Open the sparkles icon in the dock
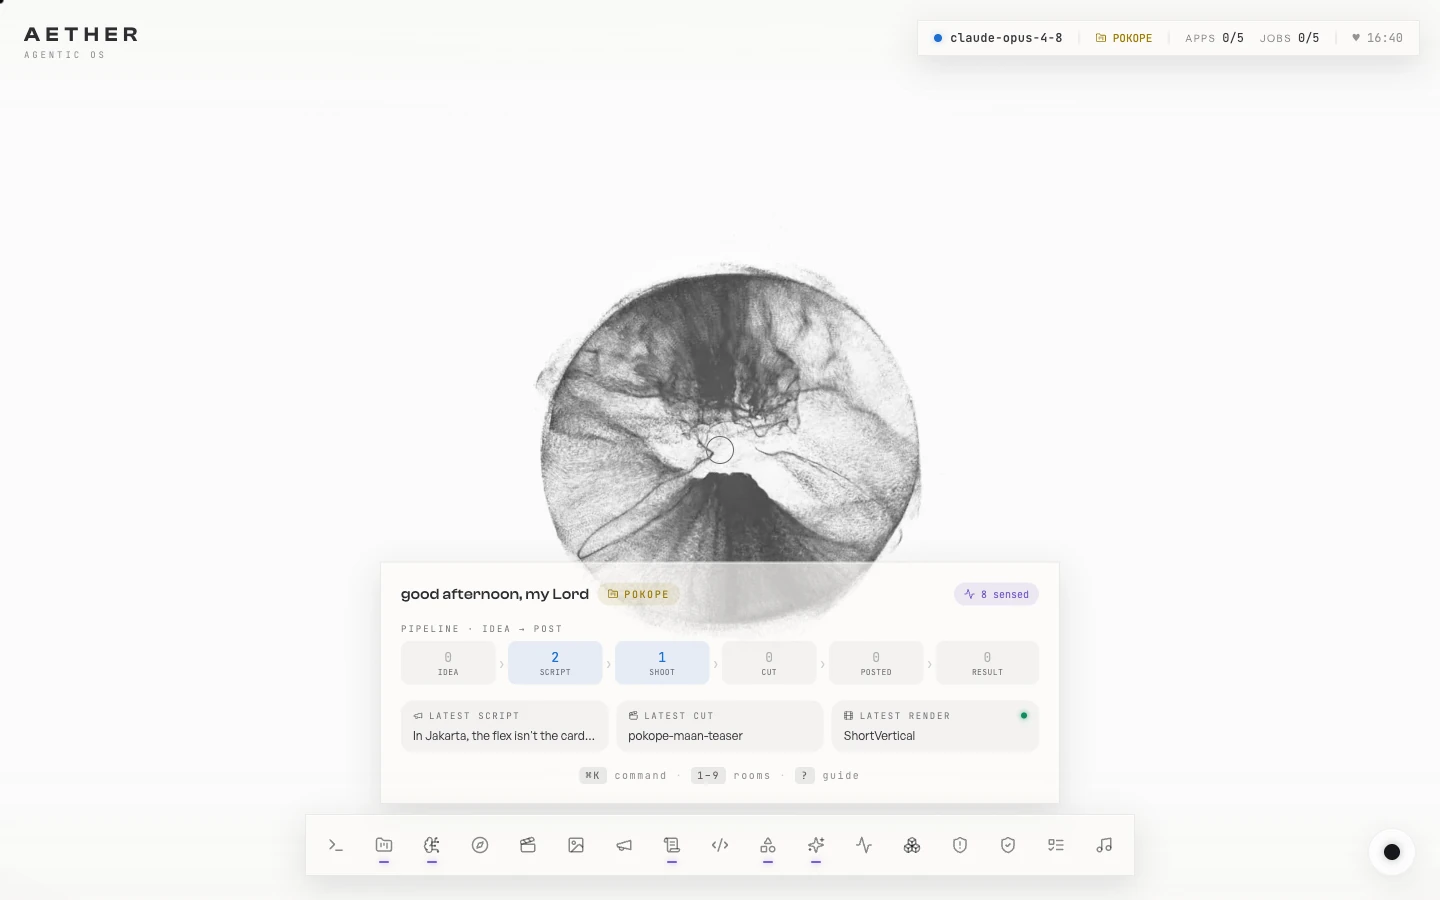This screenshot has height=900, width=1440. [x=816, y=845]
